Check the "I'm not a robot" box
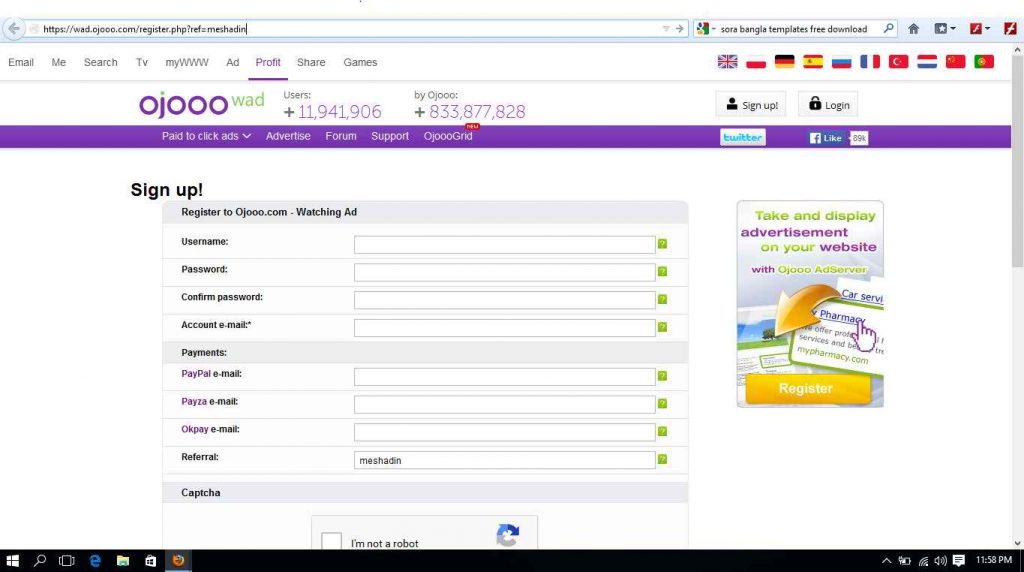1024x572 pixels. [x=331, y=542]
